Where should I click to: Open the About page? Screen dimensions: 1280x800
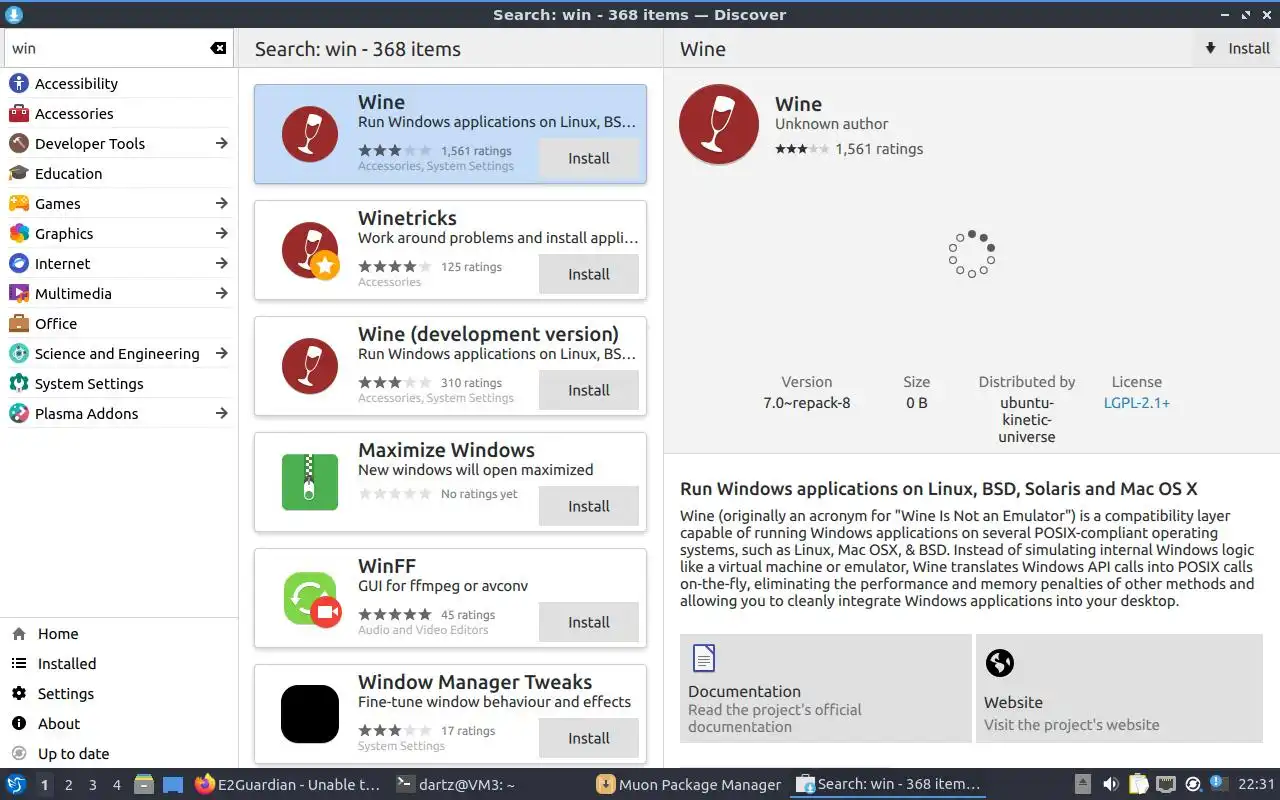pos(119,724)
